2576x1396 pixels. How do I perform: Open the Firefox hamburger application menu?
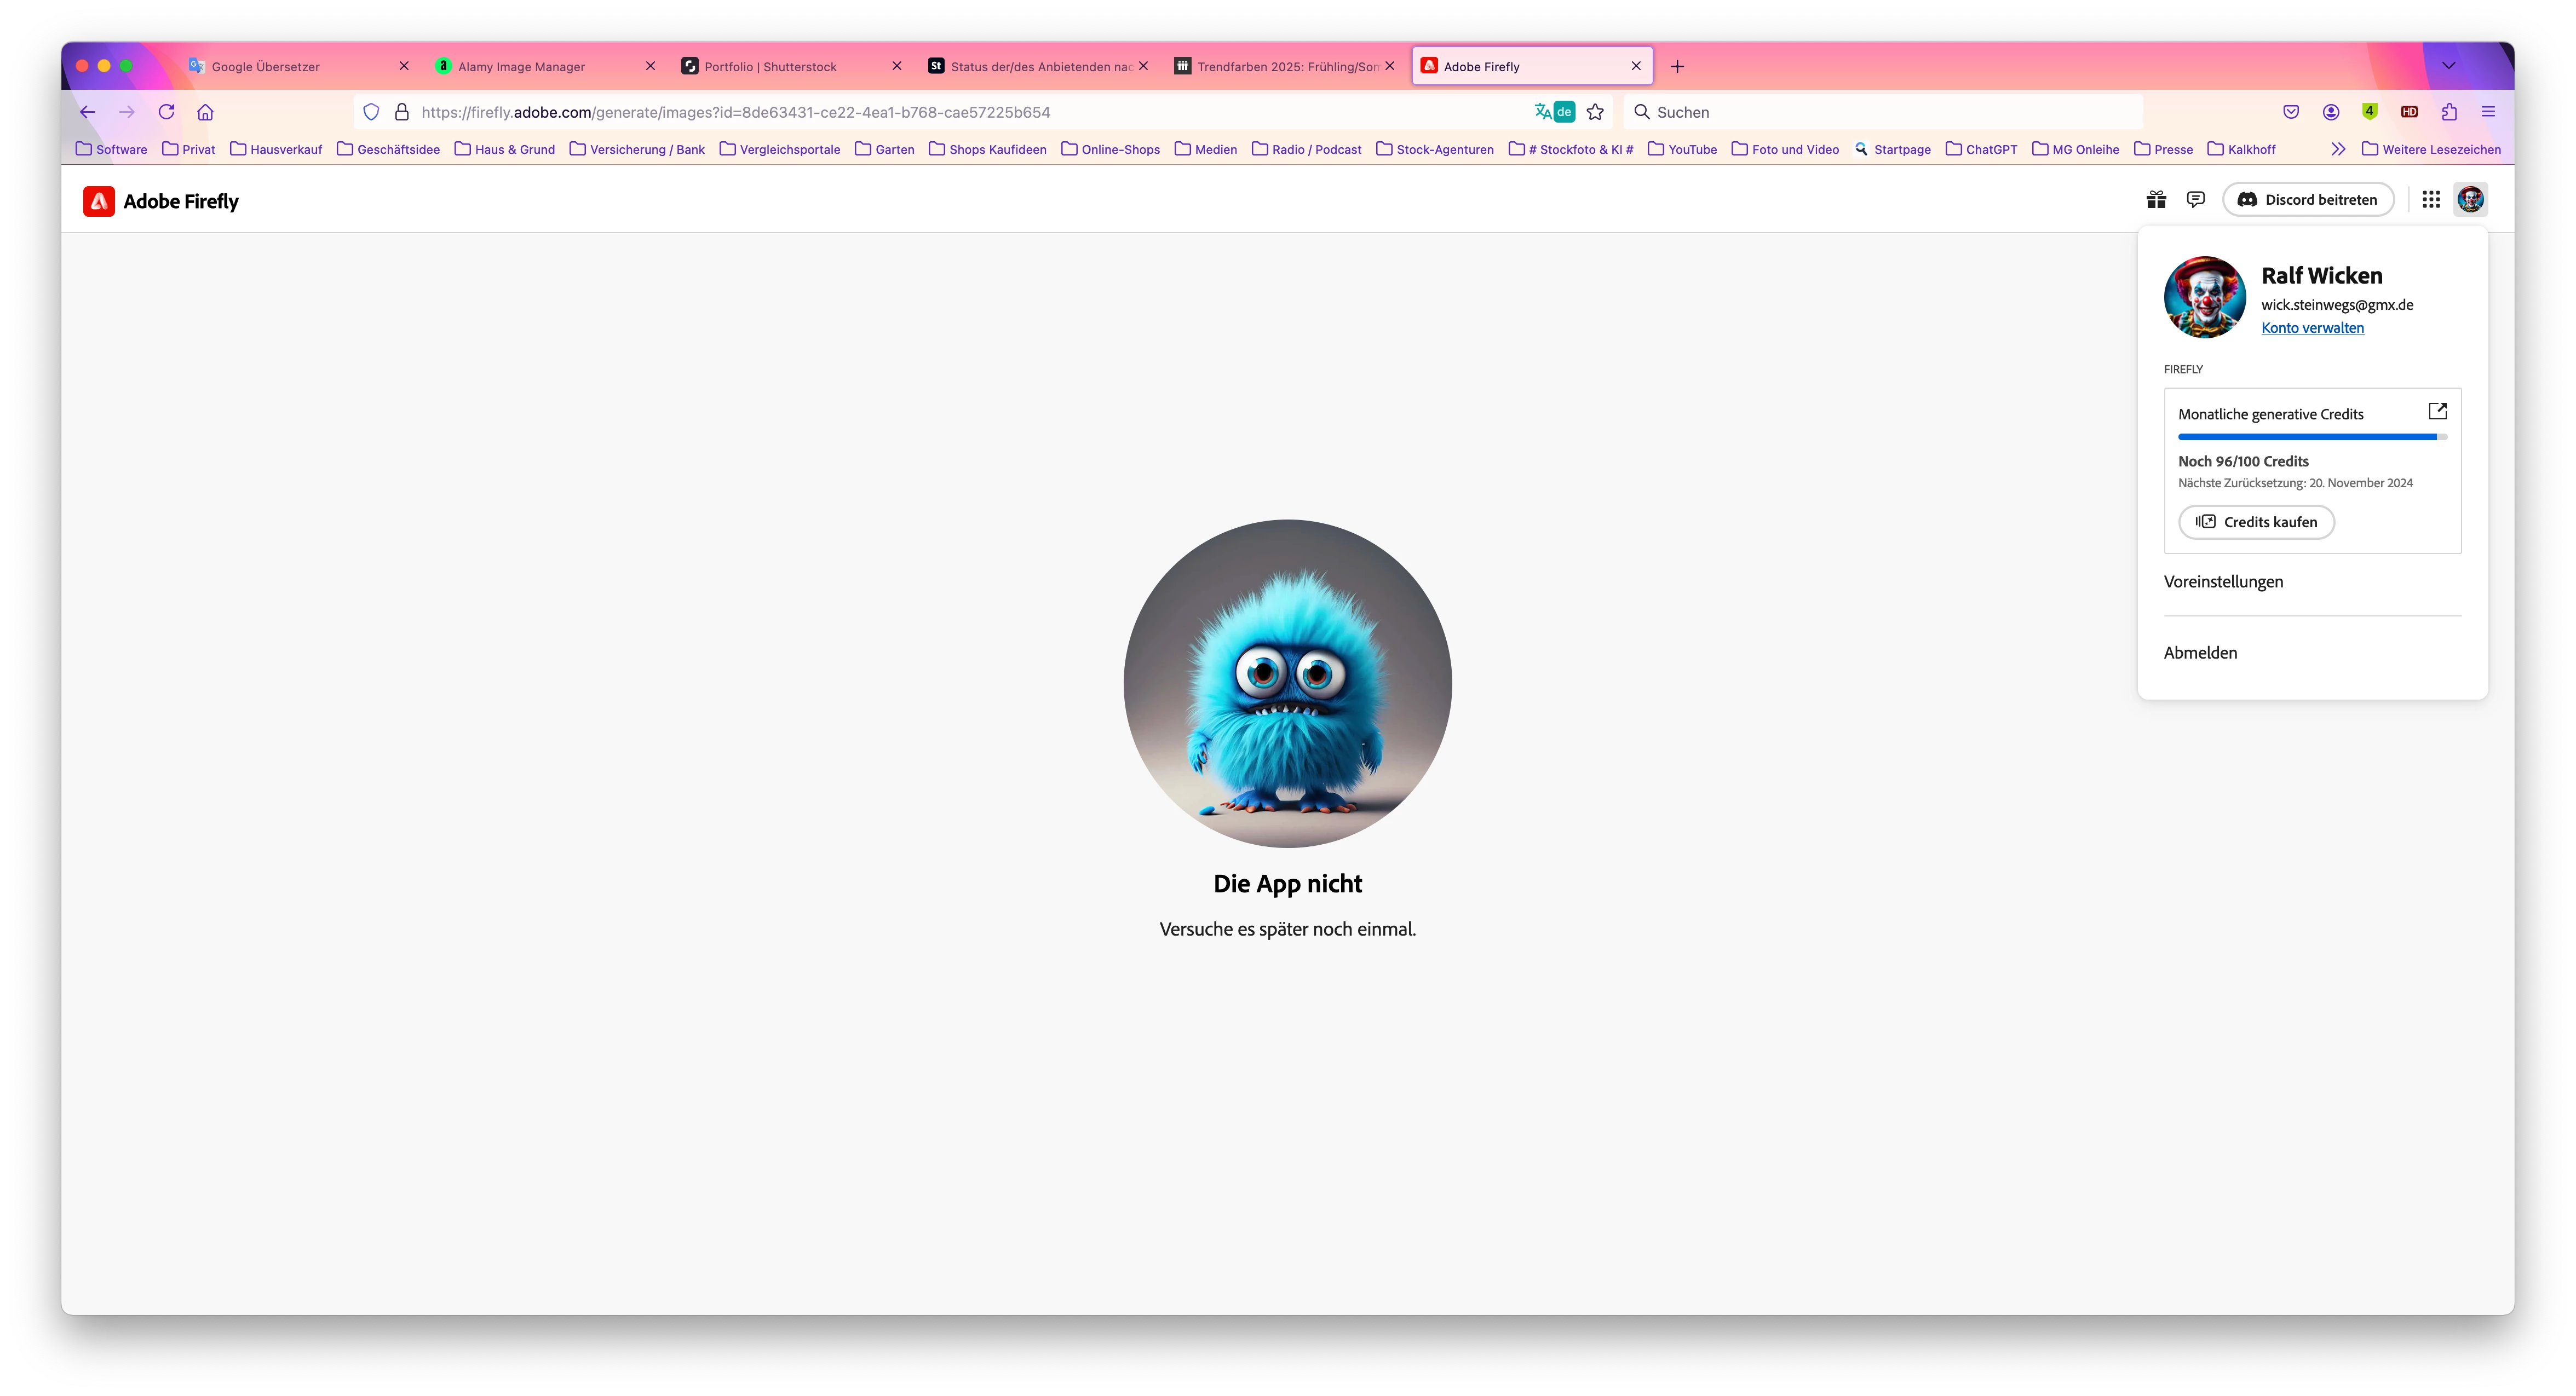click(2488, 112)
